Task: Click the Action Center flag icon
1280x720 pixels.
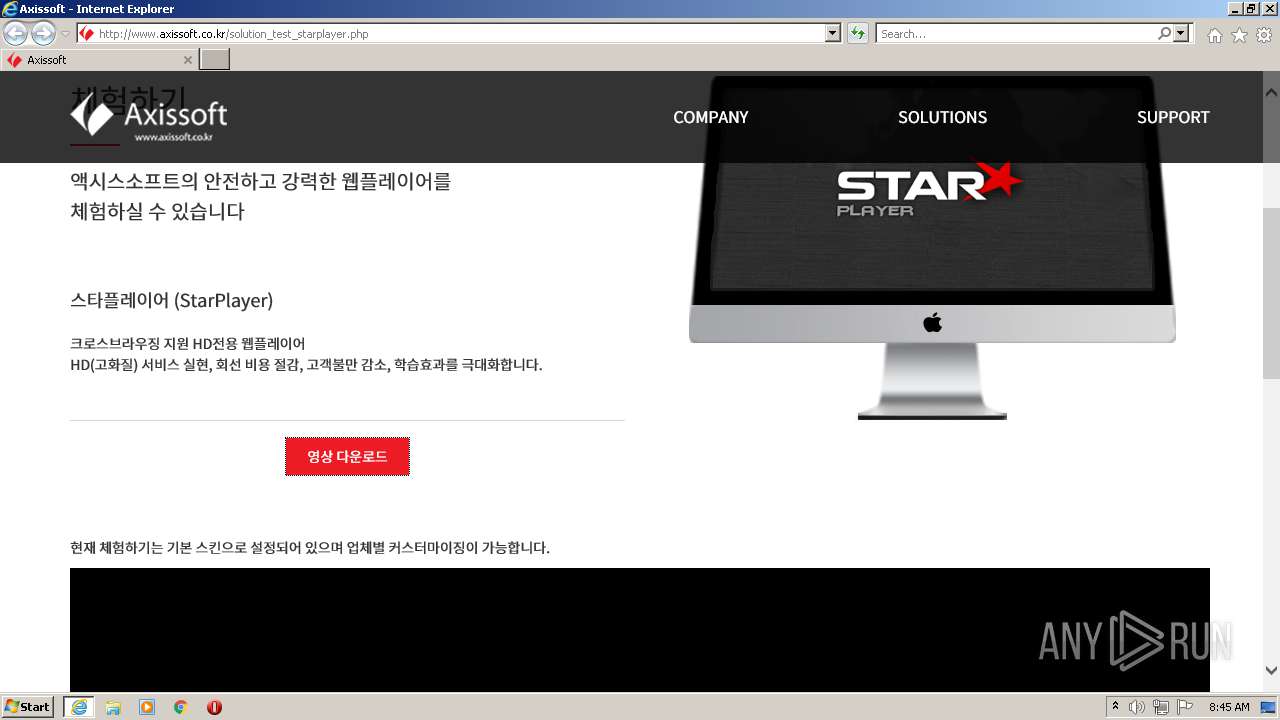Action: pyautogui.click(x=1185, y=706)
